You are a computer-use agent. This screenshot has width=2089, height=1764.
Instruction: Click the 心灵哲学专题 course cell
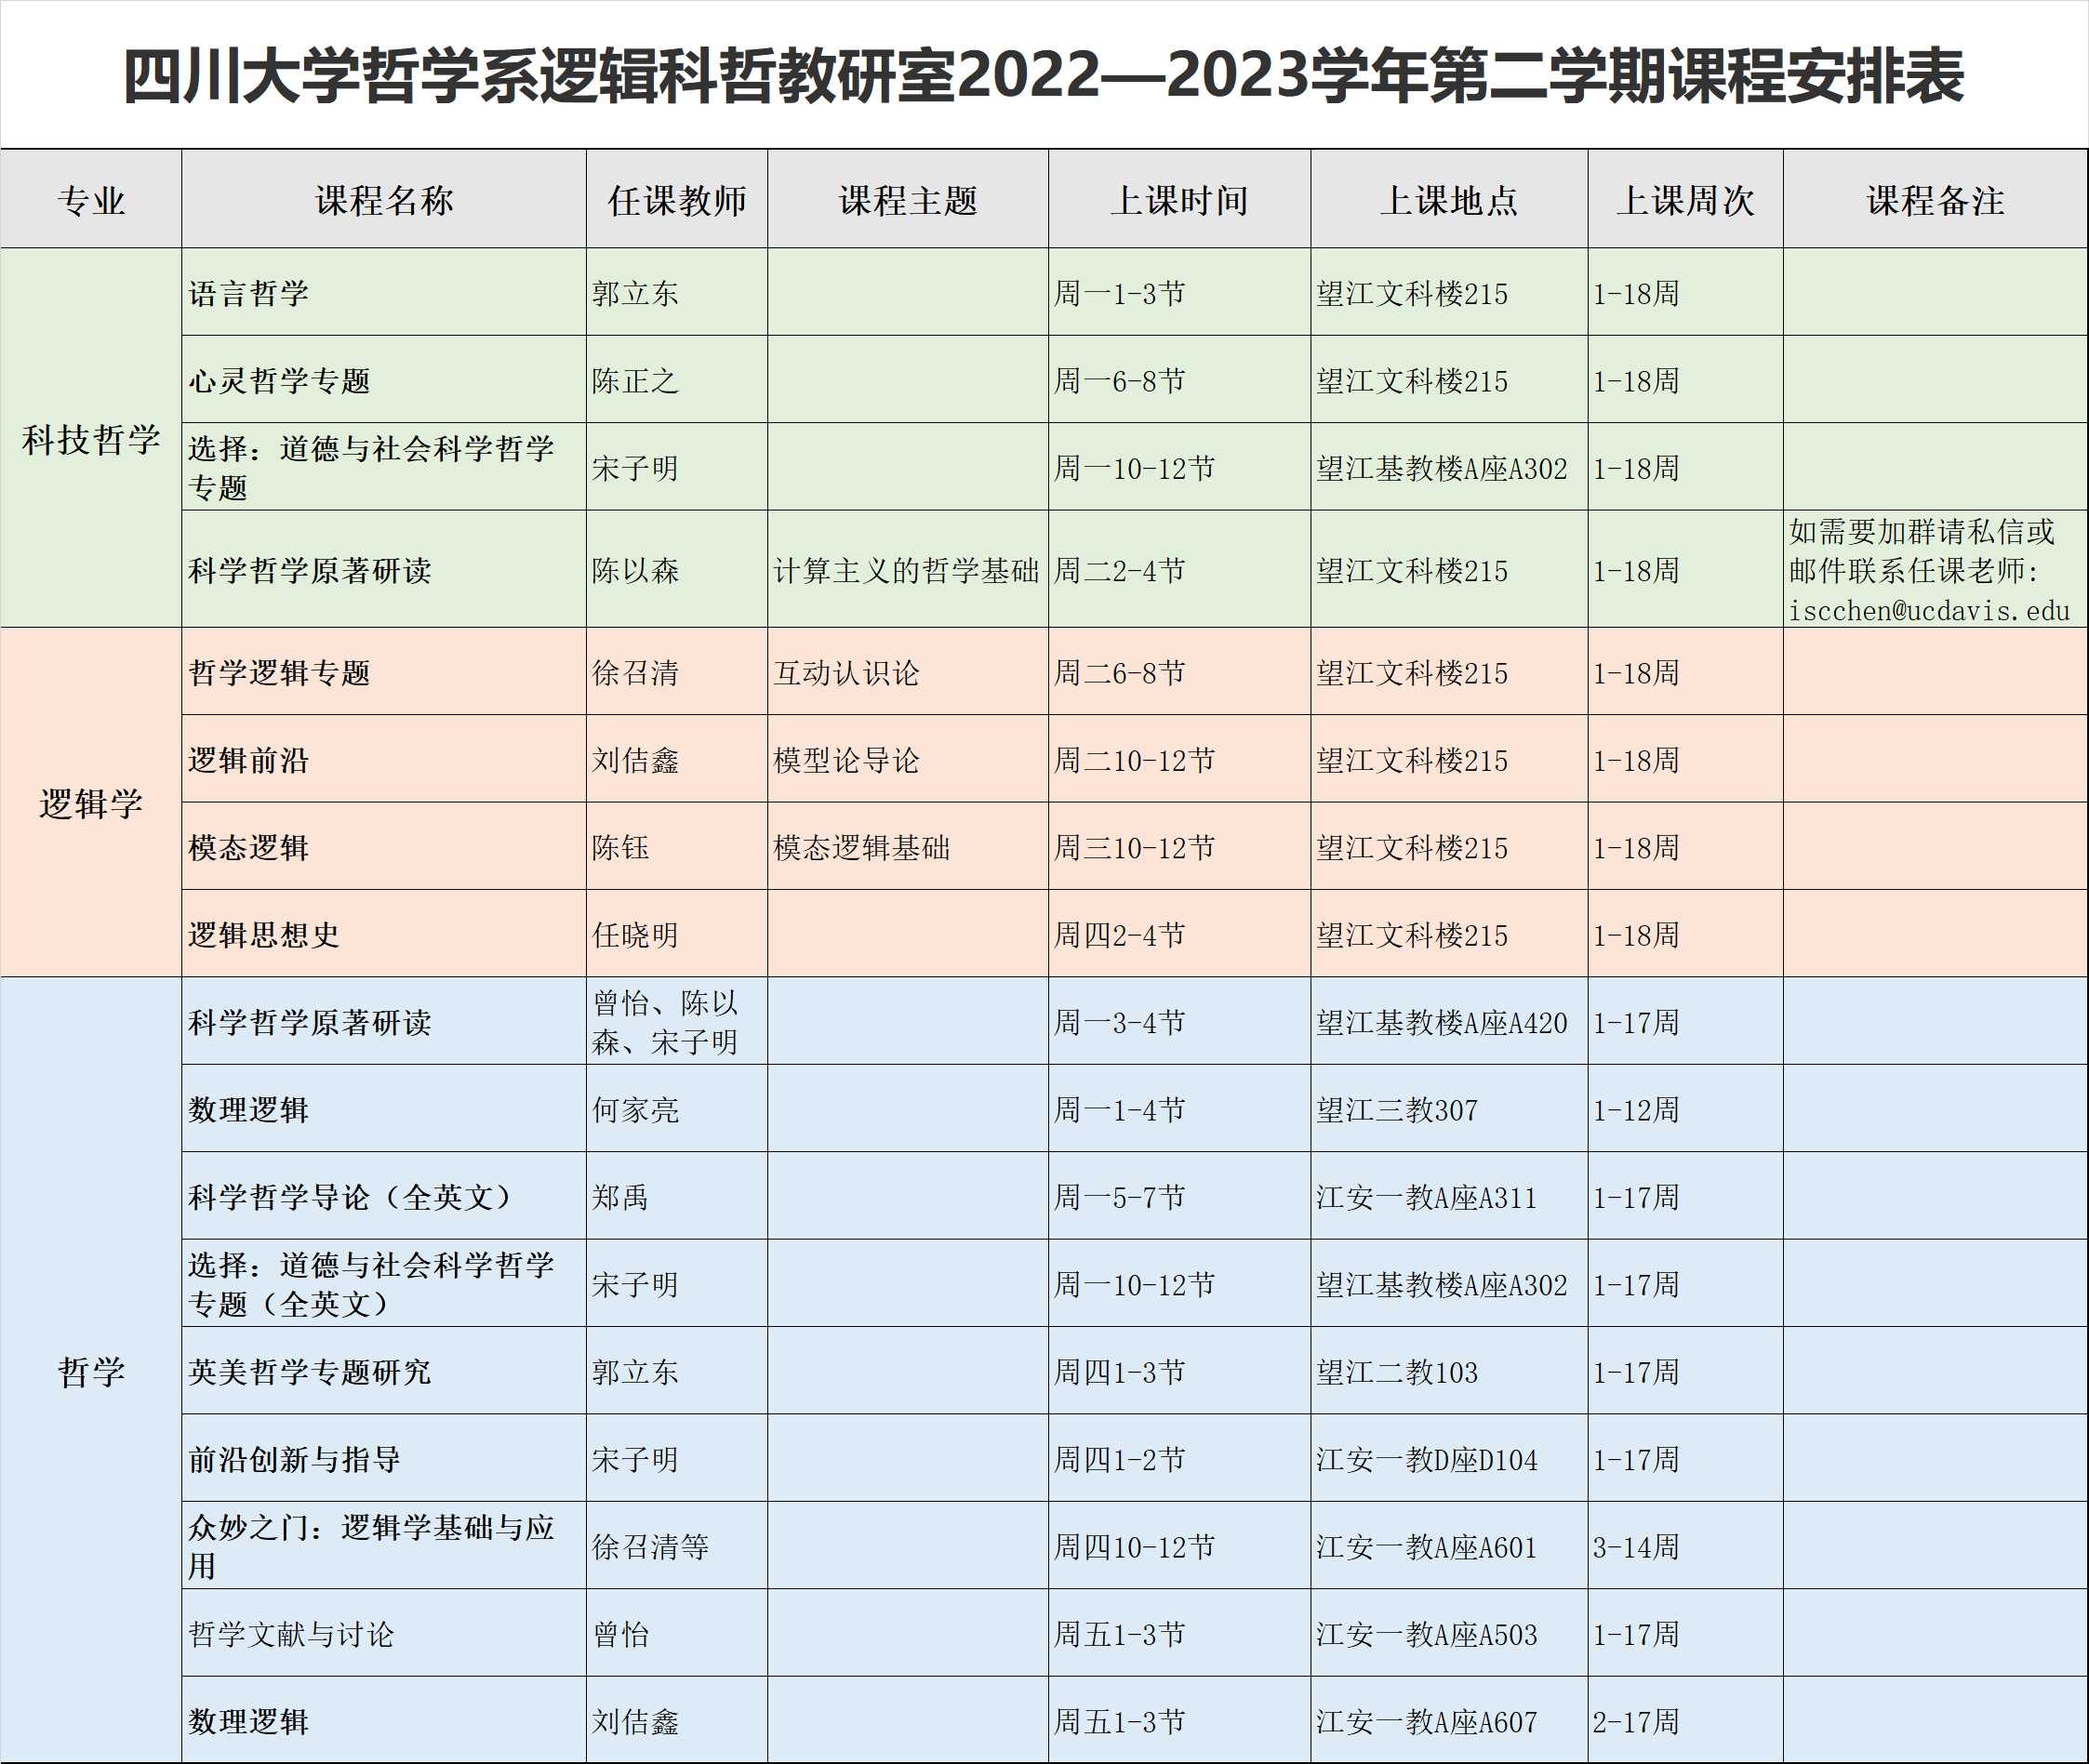point(280,380)
